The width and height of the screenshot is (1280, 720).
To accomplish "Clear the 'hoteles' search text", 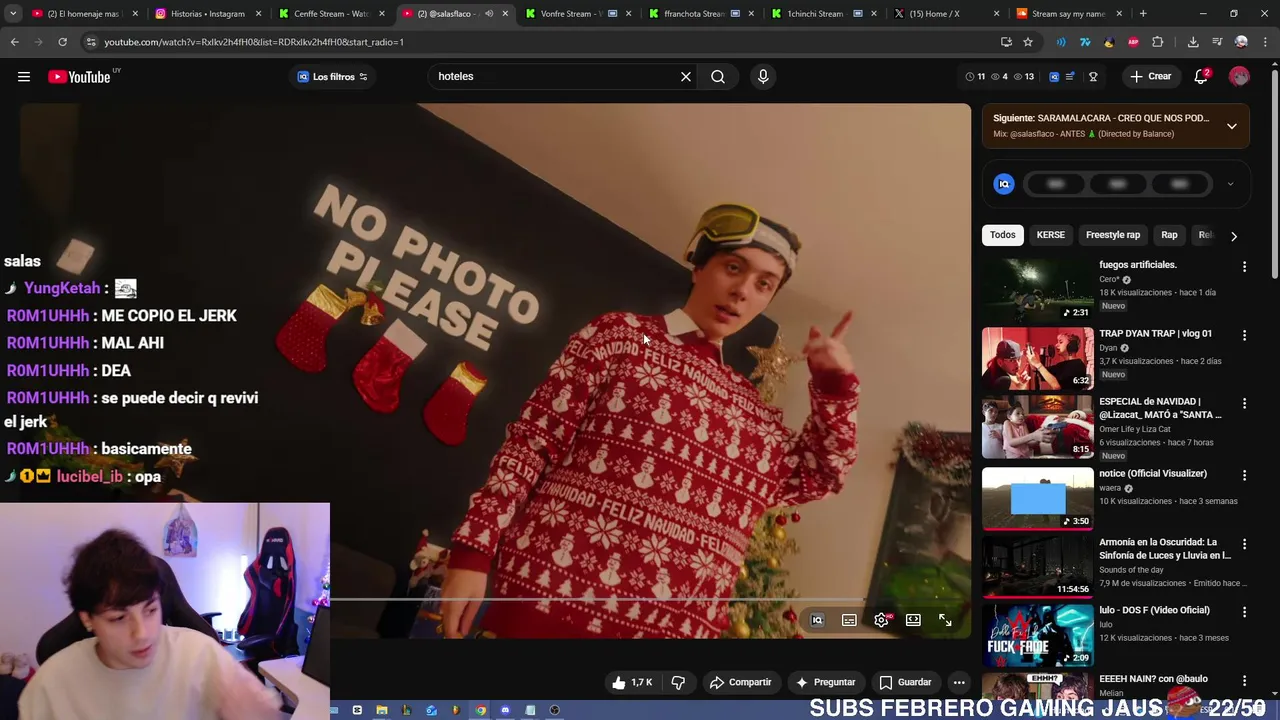I will coord(686,77).
